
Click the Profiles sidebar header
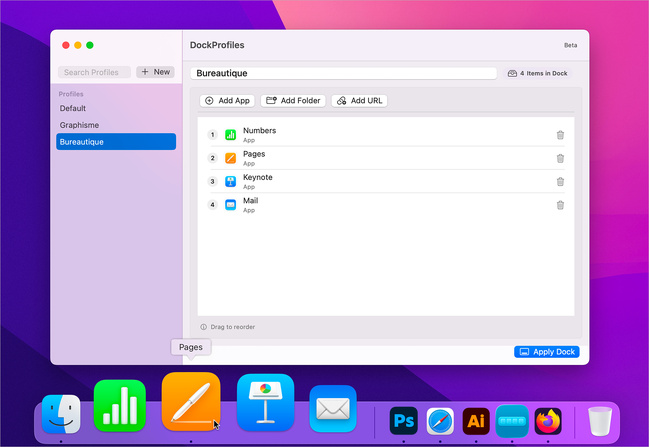pos(71,94)
